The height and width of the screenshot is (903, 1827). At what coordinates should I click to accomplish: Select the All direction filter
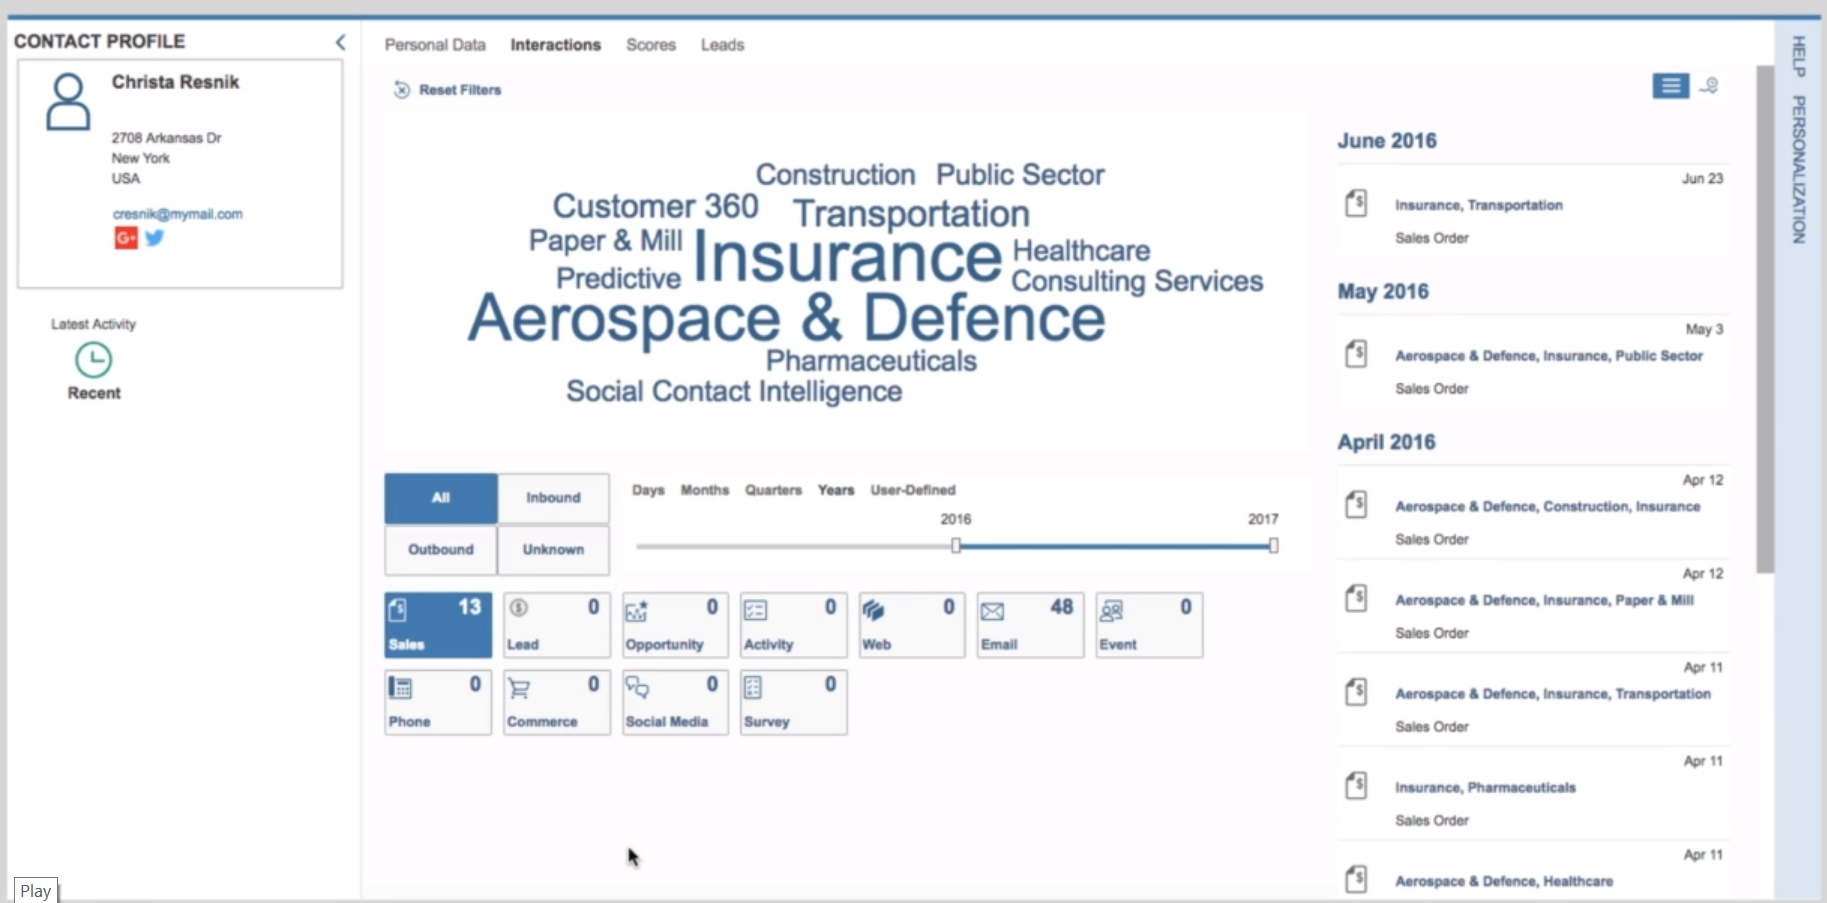tap(441, 498)
